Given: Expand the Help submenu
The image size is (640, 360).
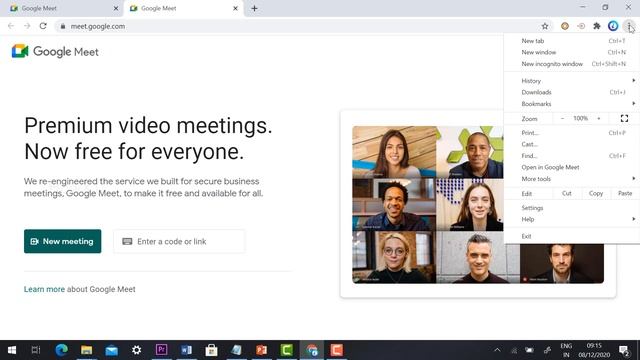Looking at the screenshot, I should pos(571,219).
